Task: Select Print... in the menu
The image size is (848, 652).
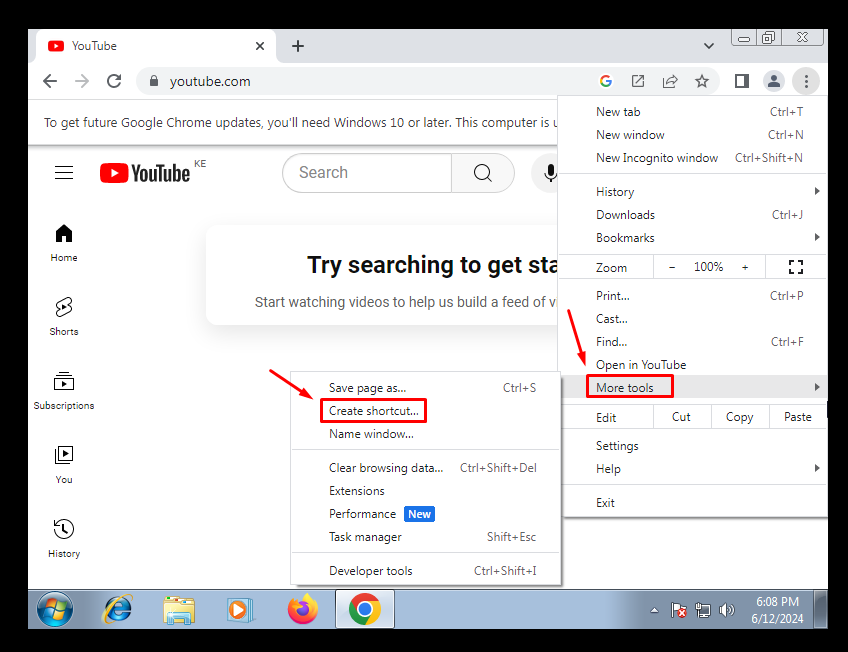Action: point(693,296)
